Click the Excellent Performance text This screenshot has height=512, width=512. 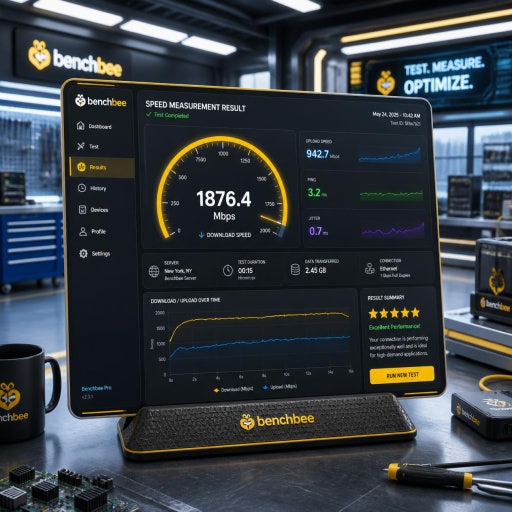[394, 327]
